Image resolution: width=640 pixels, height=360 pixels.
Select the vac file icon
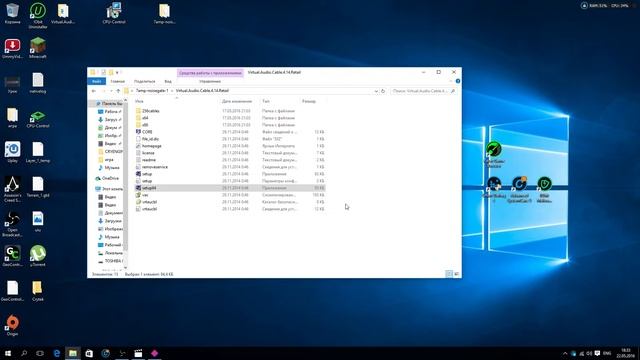coord(138,195)
